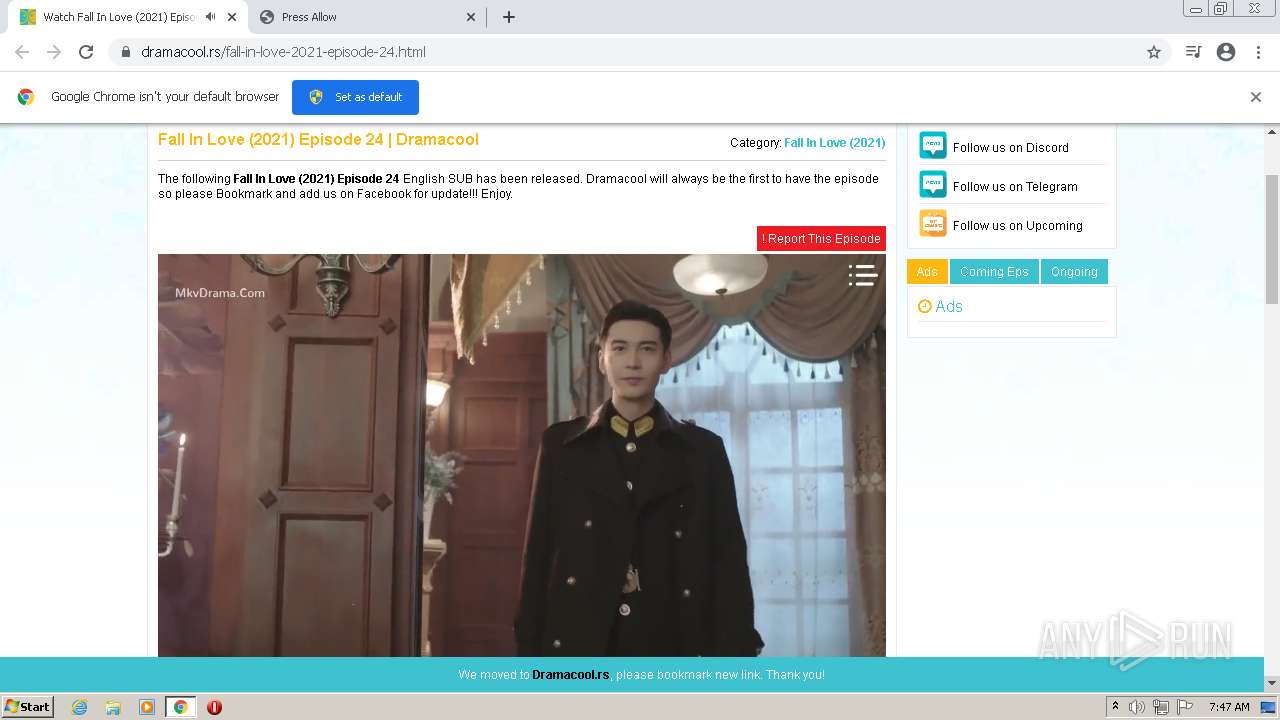
Task: Mute the audio on Fall In Love tab
Action: tap(211, 17)
